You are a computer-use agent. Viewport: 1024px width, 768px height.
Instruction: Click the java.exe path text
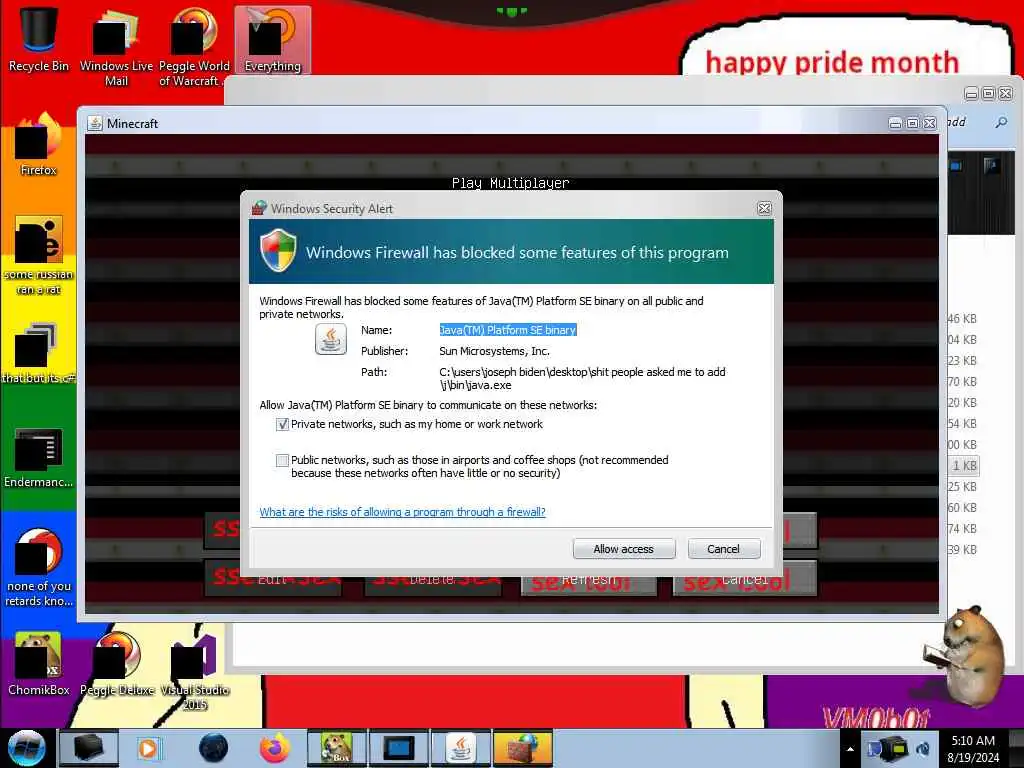point(582,378)
